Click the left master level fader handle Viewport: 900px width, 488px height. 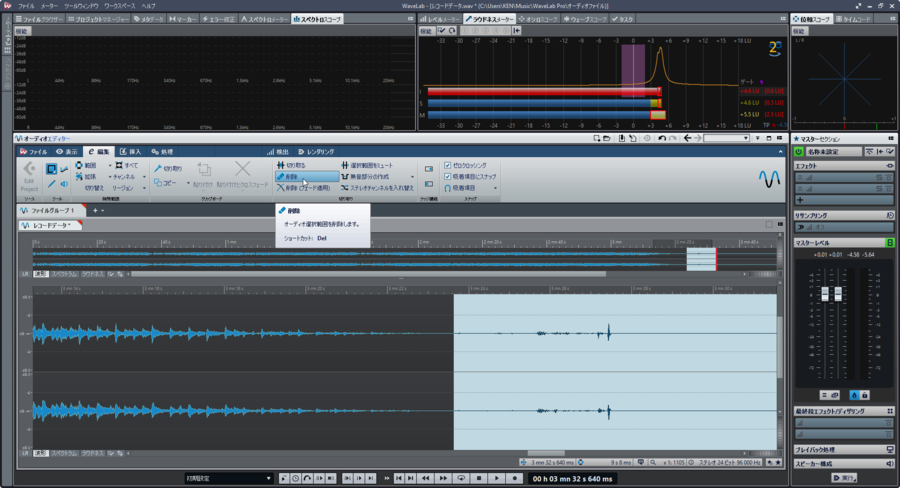(x=825, y=293)
